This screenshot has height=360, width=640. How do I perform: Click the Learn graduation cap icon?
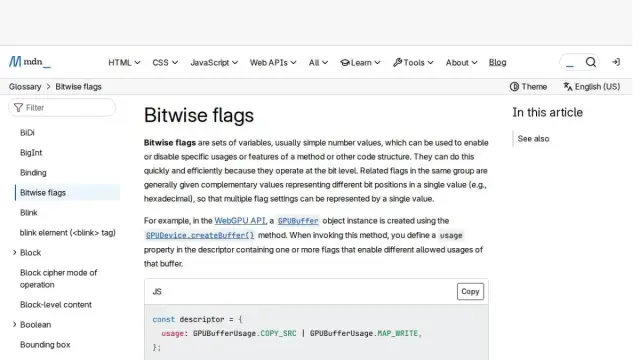345,62
